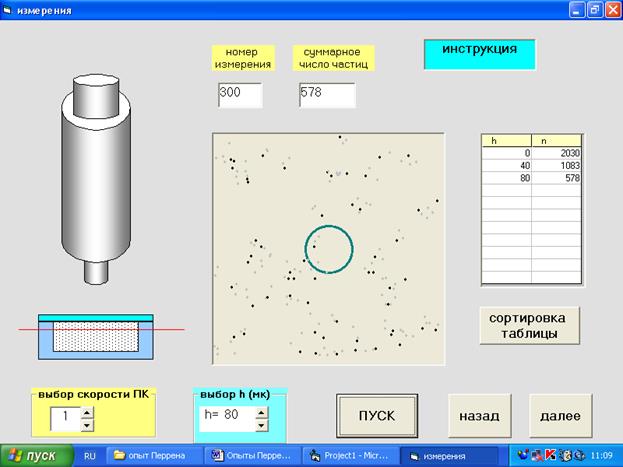The width and height of the screenshot is (623, 467).
Task: Click the RU language indicator
Action: coord(90,456)
